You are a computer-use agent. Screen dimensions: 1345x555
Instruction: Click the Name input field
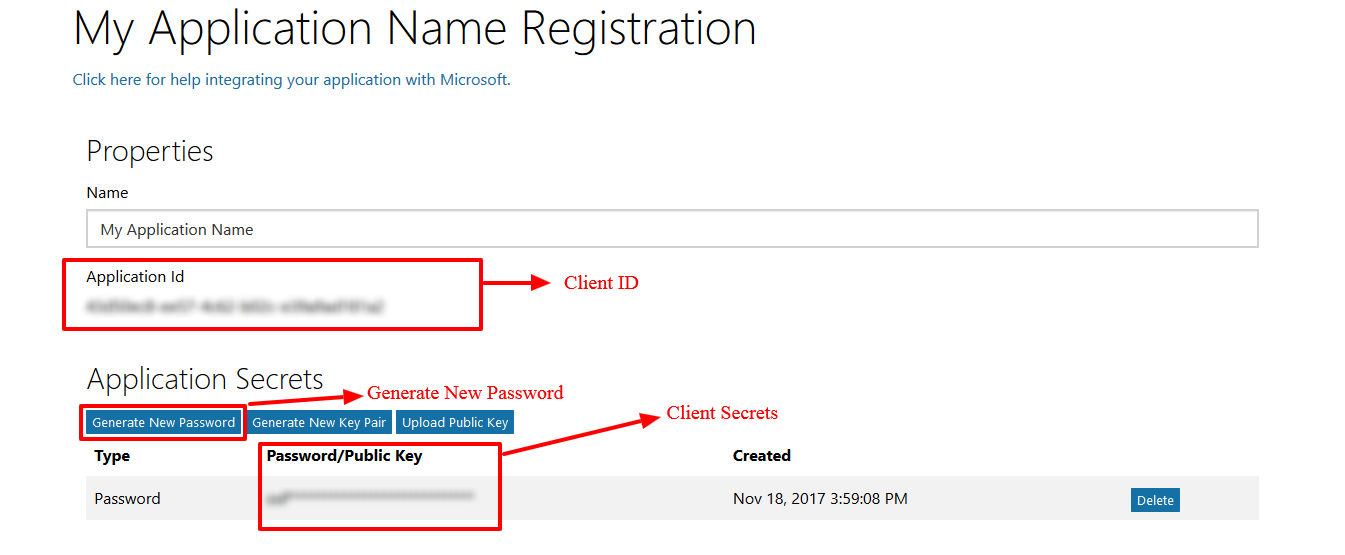tap(671, 229)
